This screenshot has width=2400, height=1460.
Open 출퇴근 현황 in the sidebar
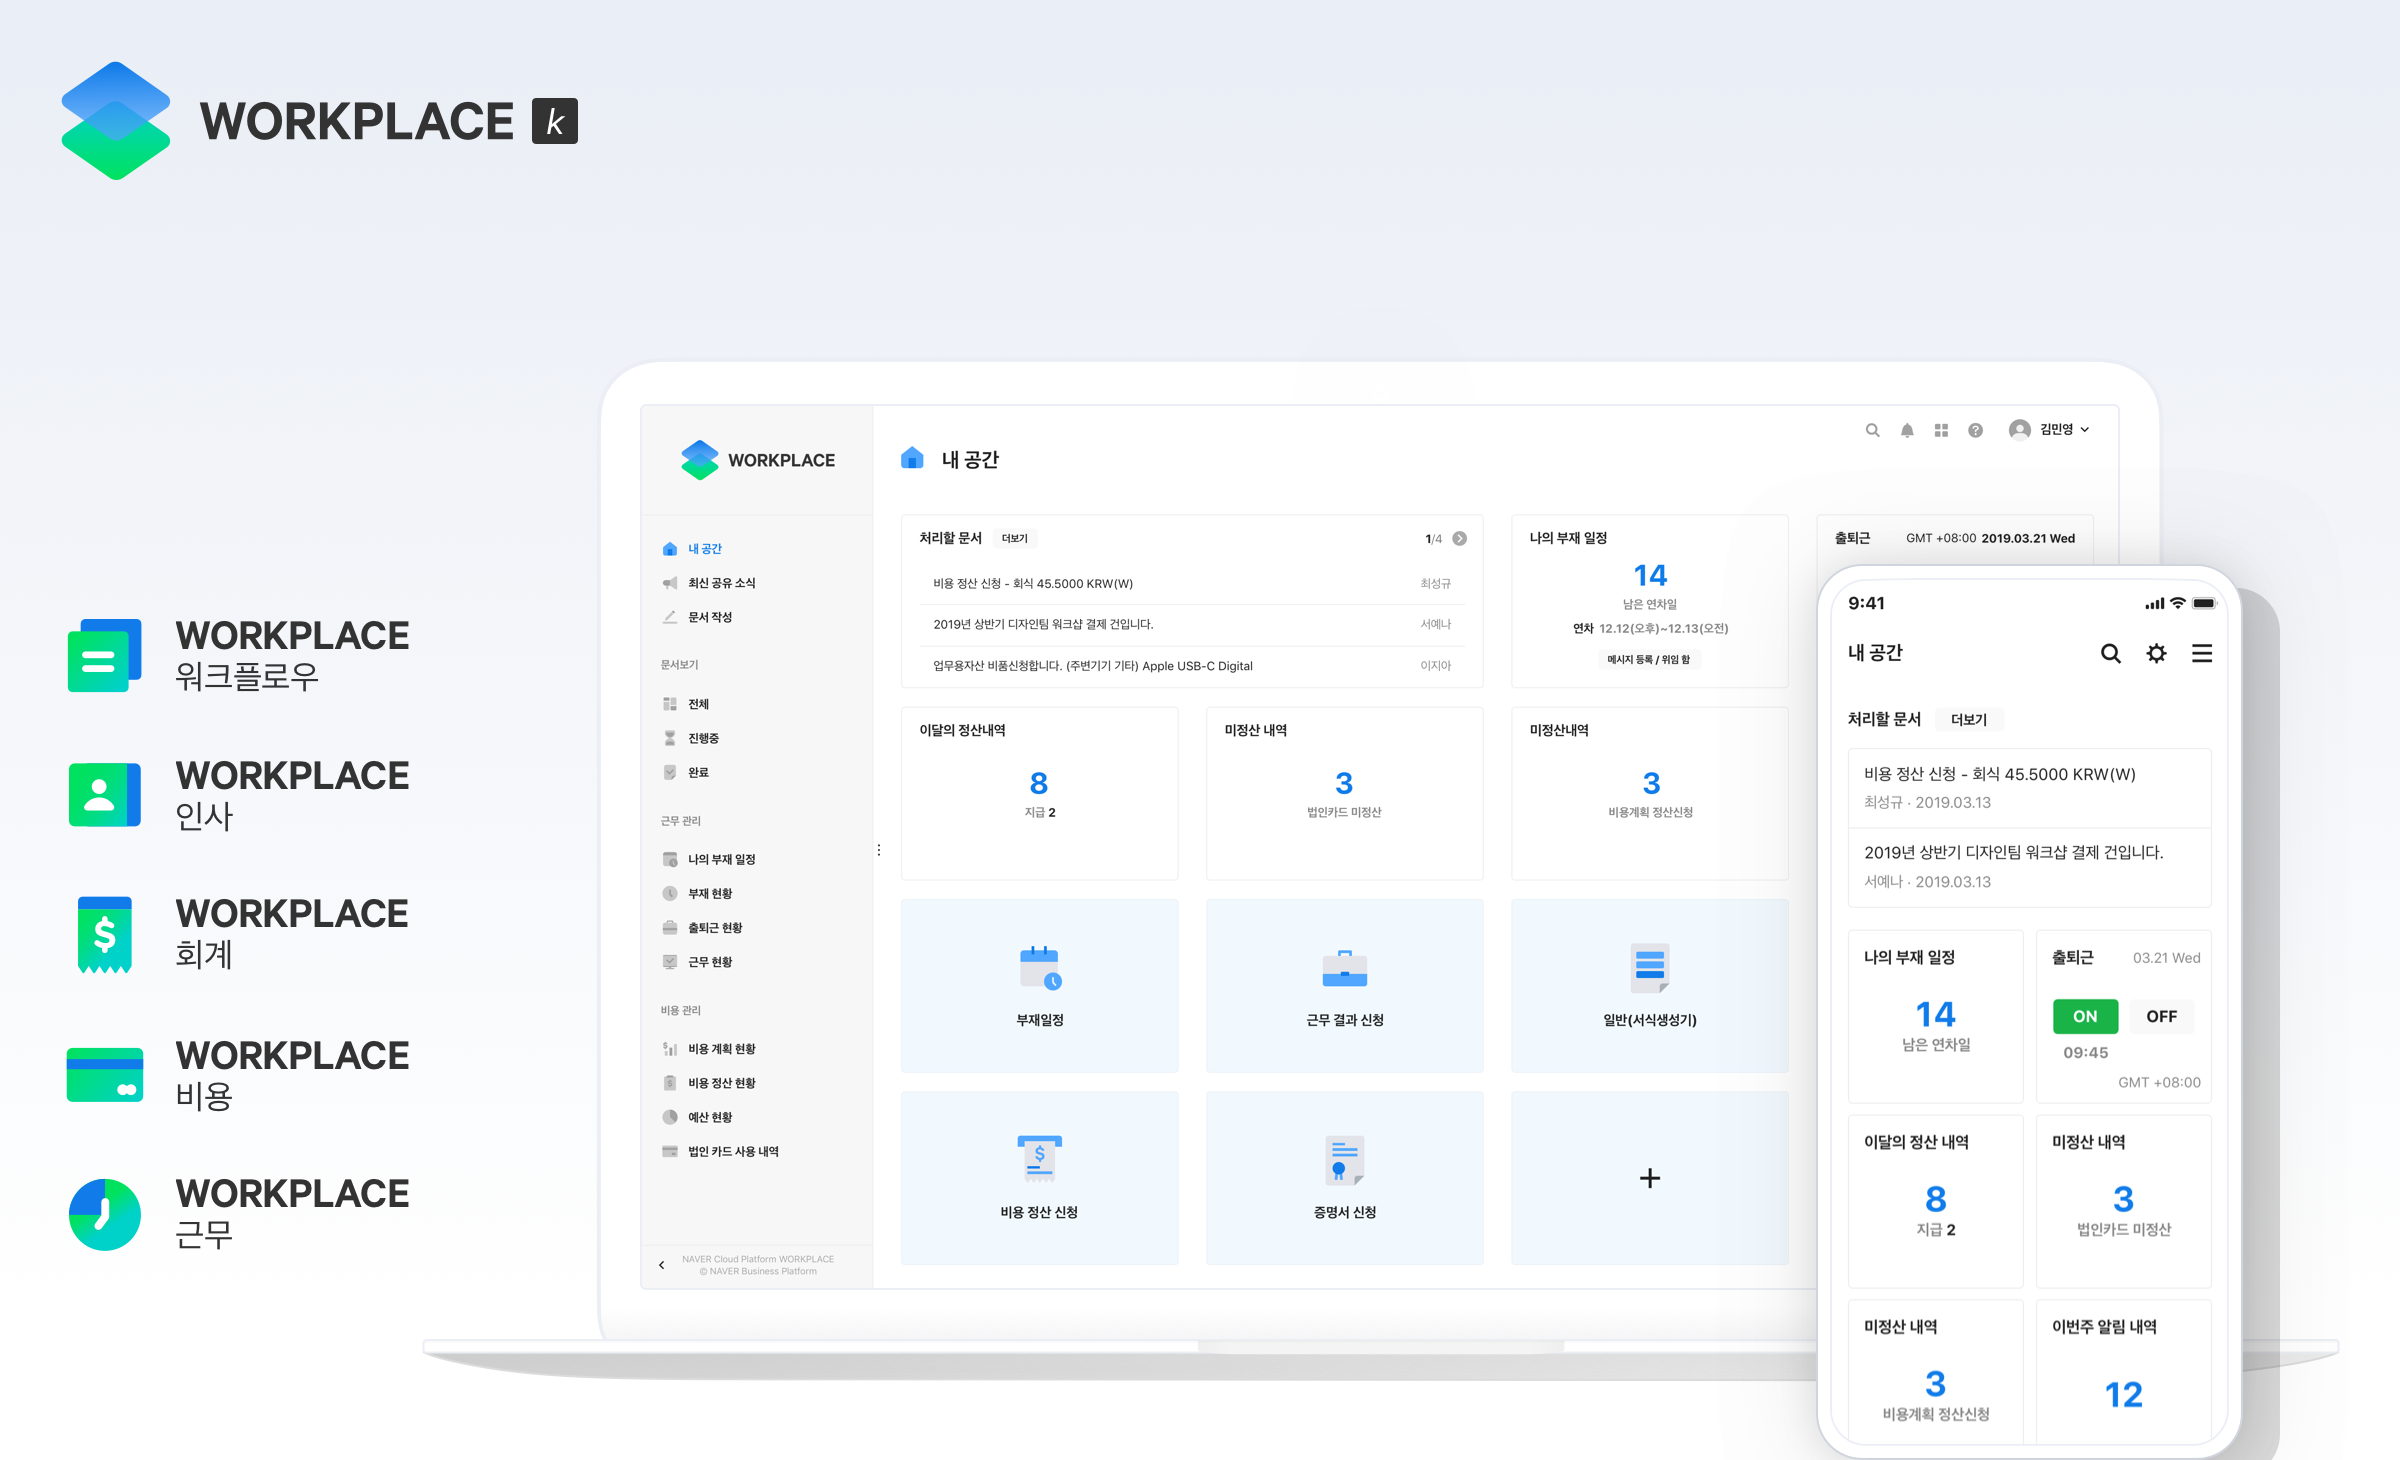pos(702,927)
